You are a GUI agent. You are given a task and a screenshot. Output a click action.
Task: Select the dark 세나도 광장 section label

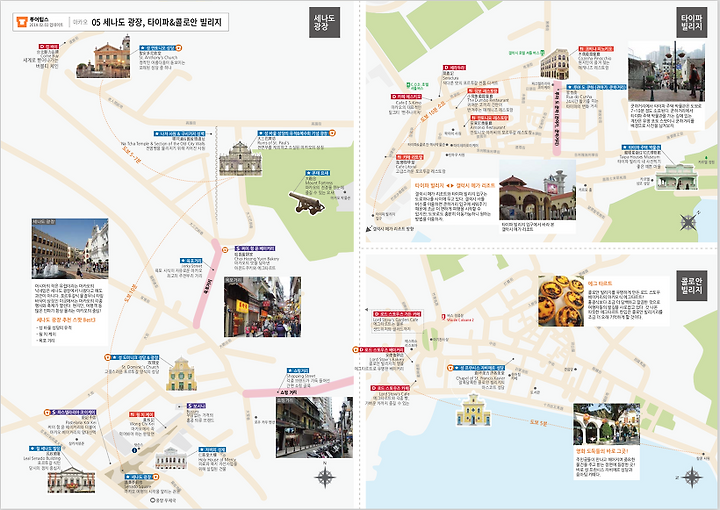coord(324,22)
